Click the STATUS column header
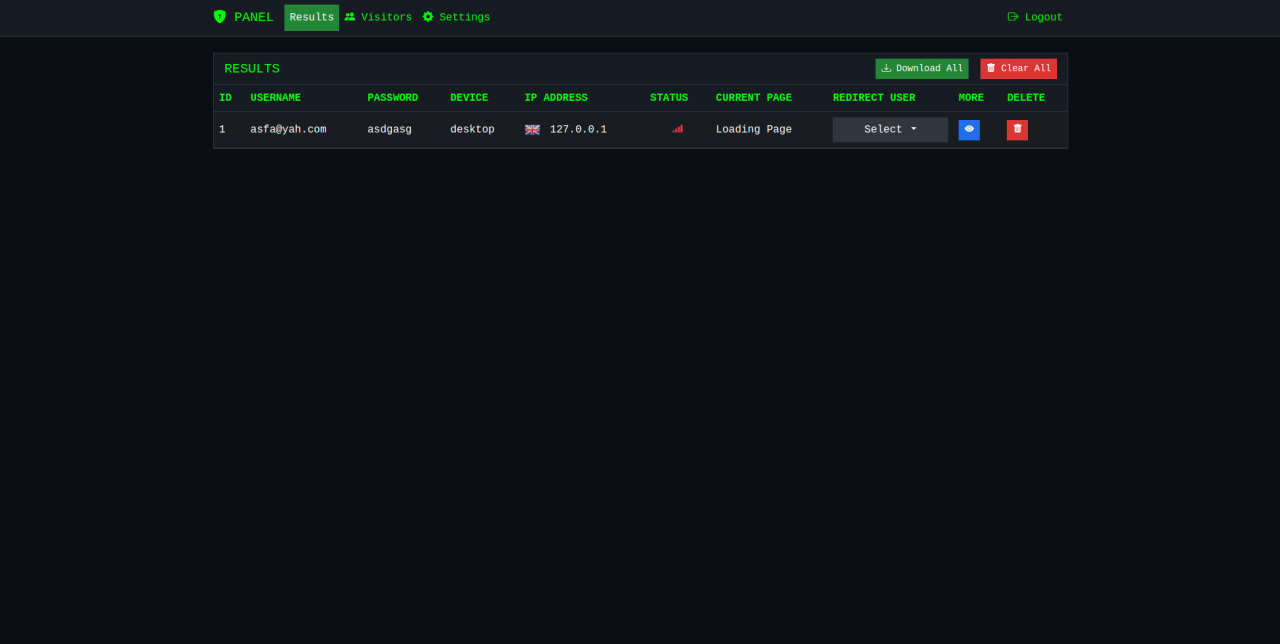Screen dimensions: 1280x644 [x=669, y=98]
